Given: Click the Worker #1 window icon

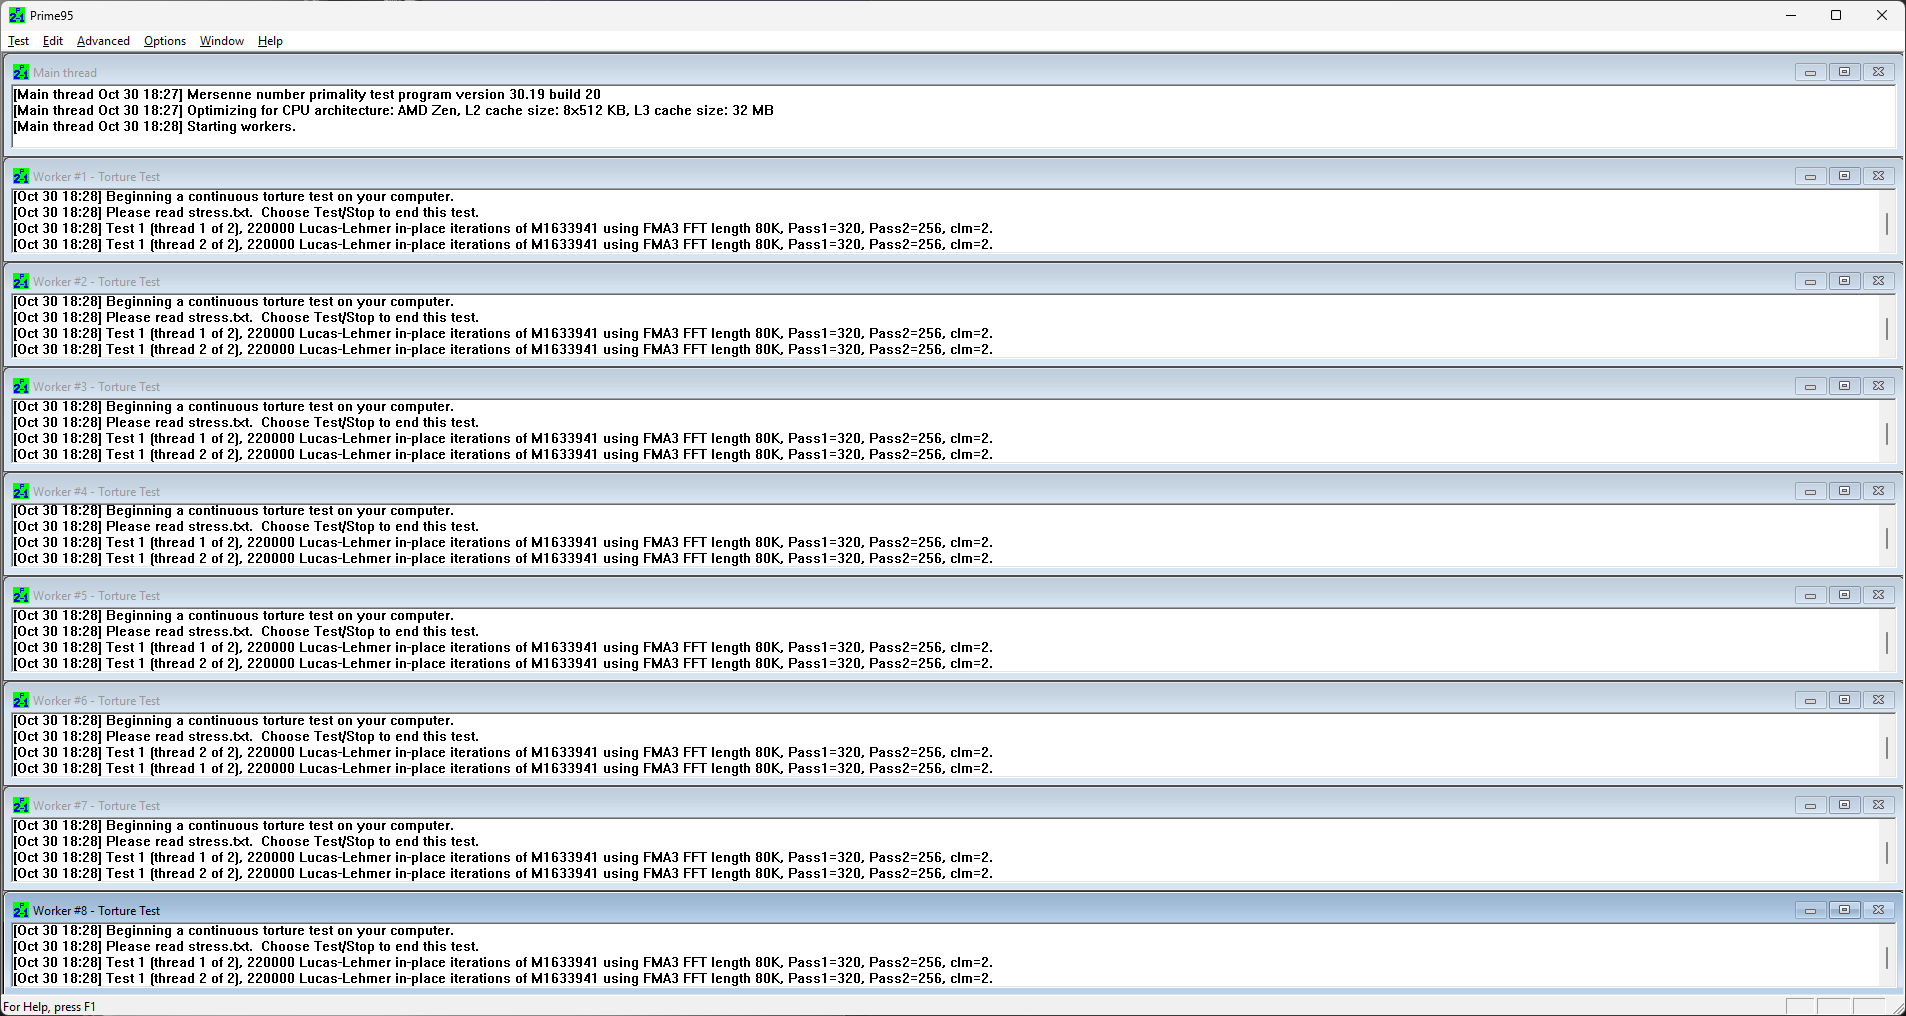Looking at the screenshot, I should tap(21, 176).
